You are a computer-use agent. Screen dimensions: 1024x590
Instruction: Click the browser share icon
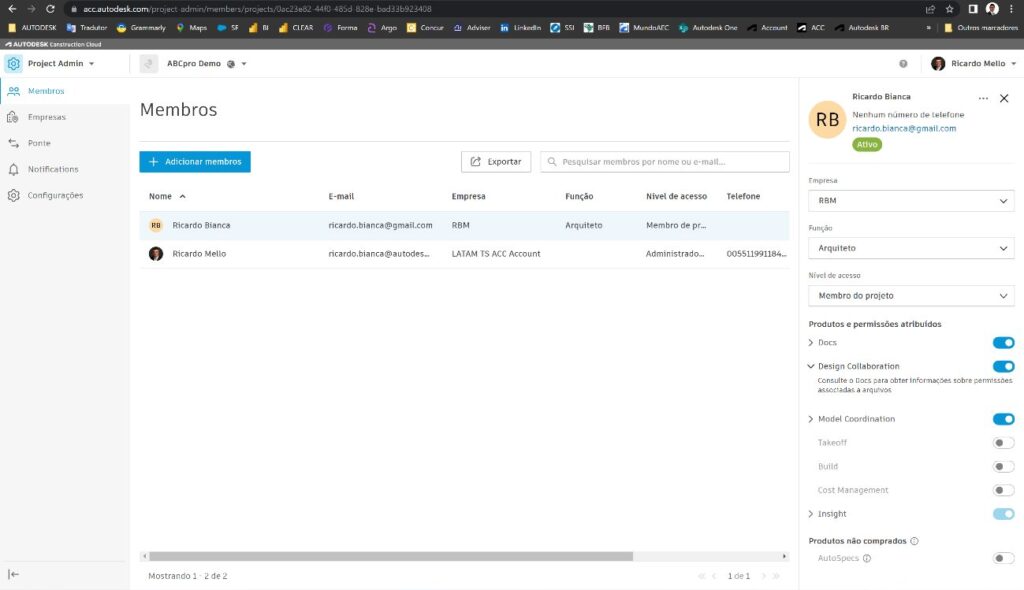click(930, 9)
